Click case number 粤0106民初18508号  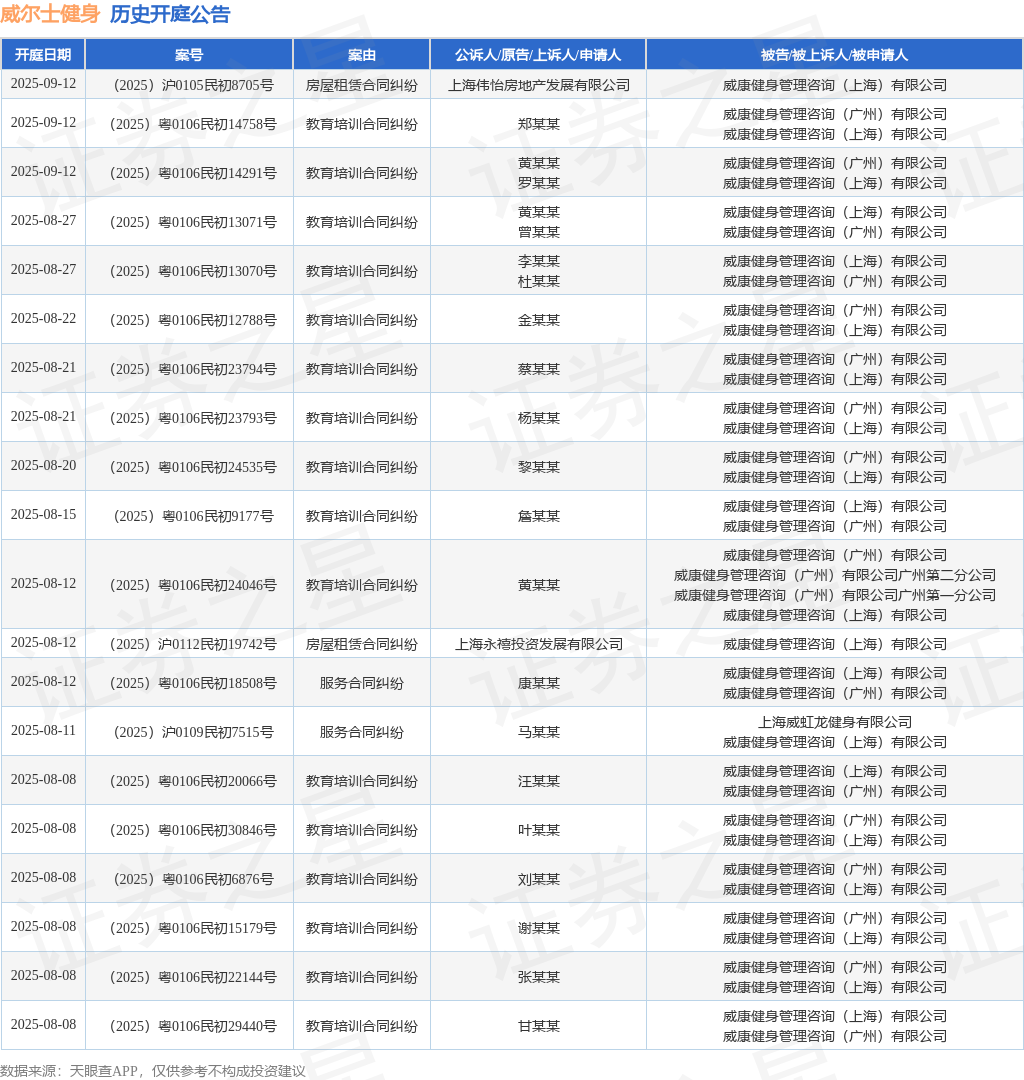pos(194,683)
